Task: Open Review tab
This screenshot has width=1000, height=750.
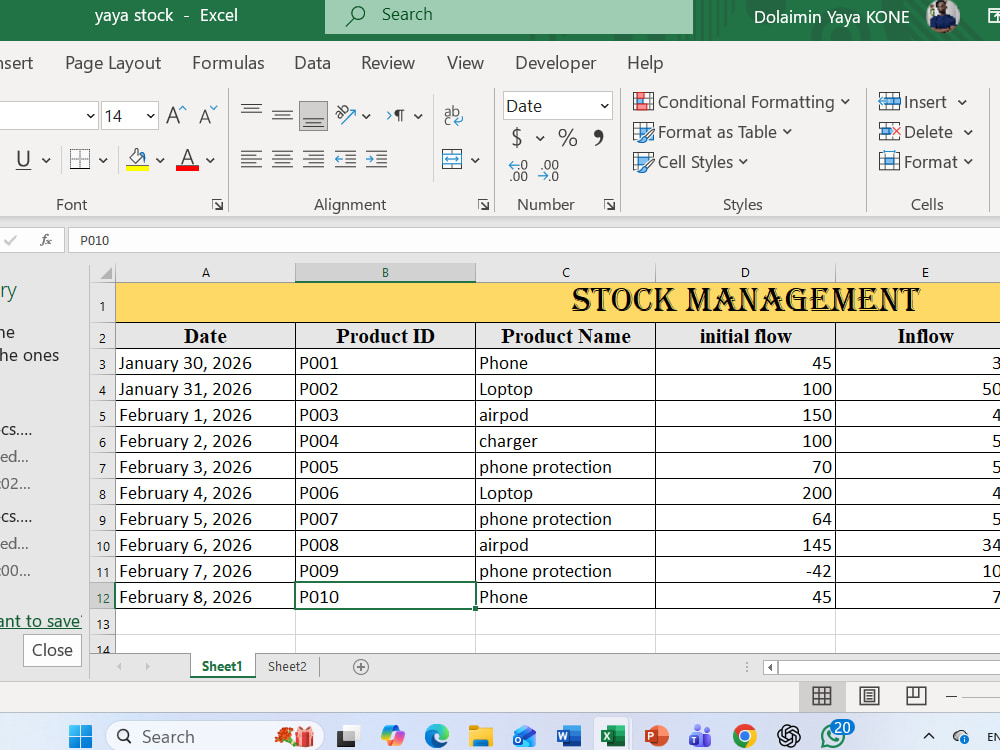Action: 388,63
